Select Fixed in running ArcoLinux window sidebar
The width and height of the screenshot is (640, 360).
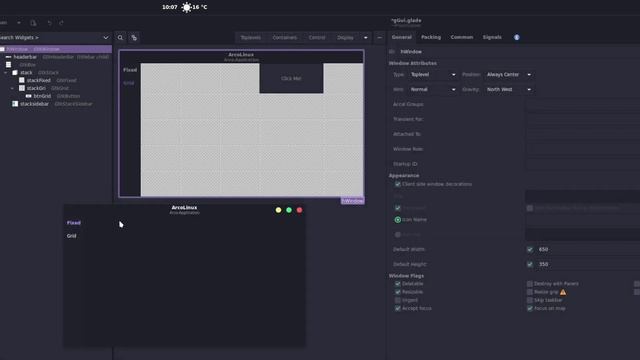(73, 223)
